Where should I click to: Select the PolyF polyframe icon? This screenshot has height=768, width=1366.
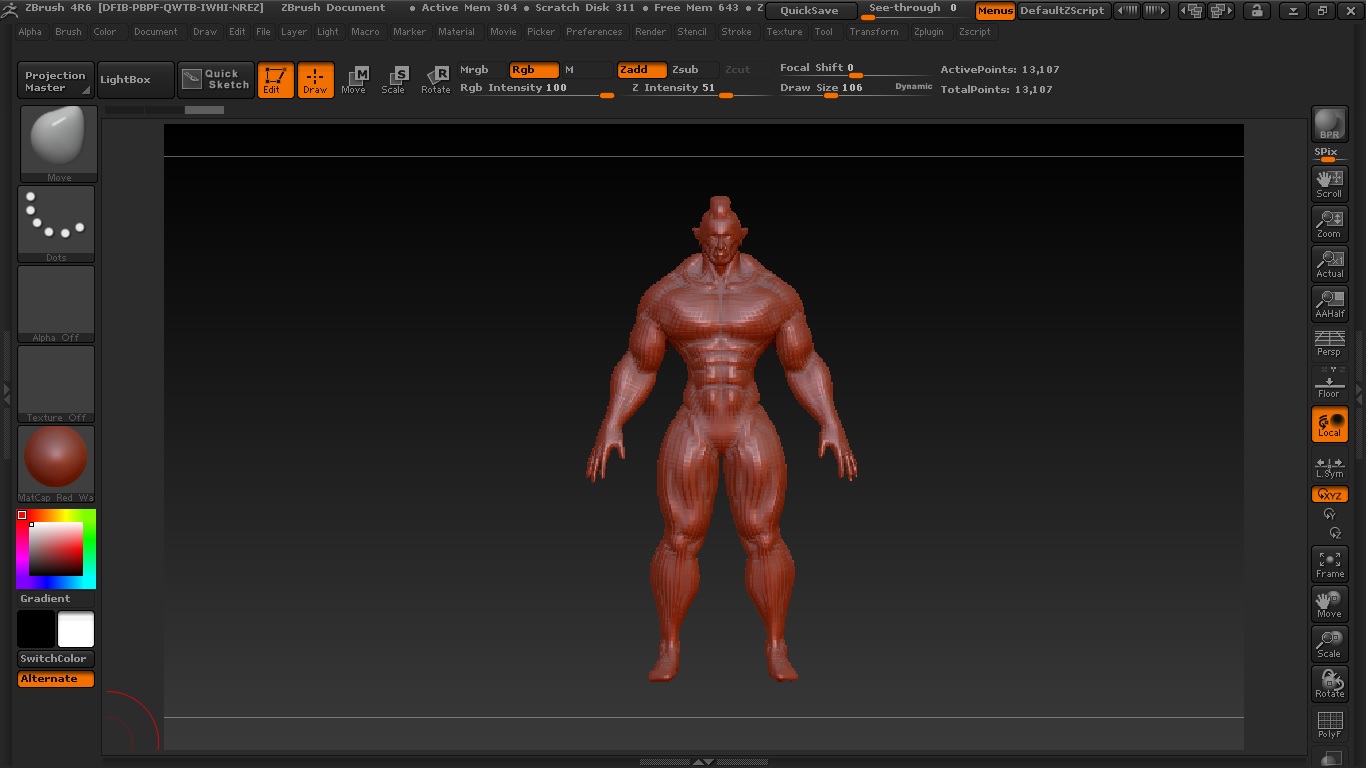pos(1329,724)
